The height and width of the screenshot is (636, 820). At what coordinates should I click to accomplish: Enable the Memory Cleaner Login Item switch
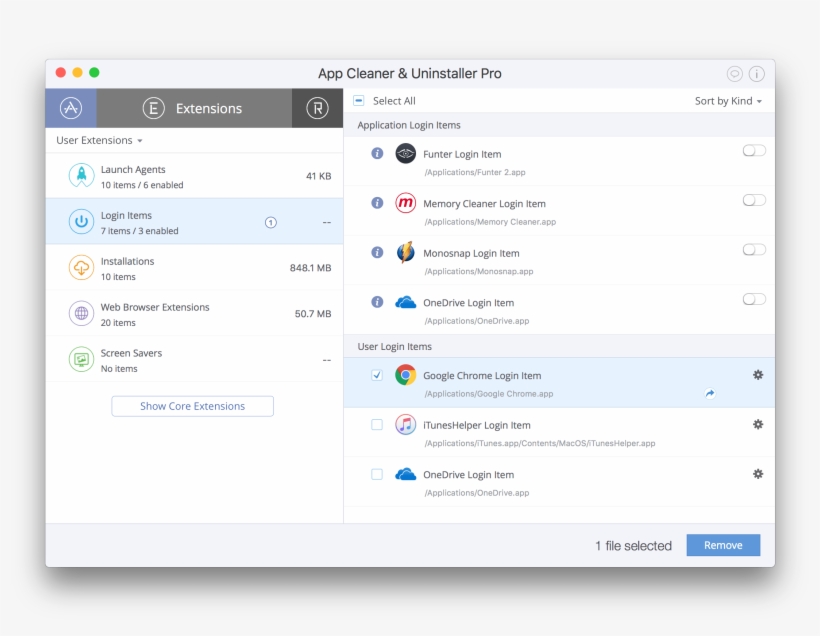pos(754,200)
